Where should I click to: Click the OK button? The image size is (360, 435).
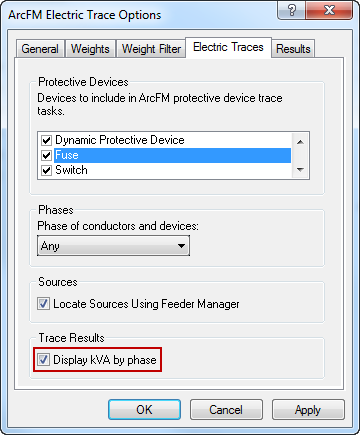(x=144, y=410)
